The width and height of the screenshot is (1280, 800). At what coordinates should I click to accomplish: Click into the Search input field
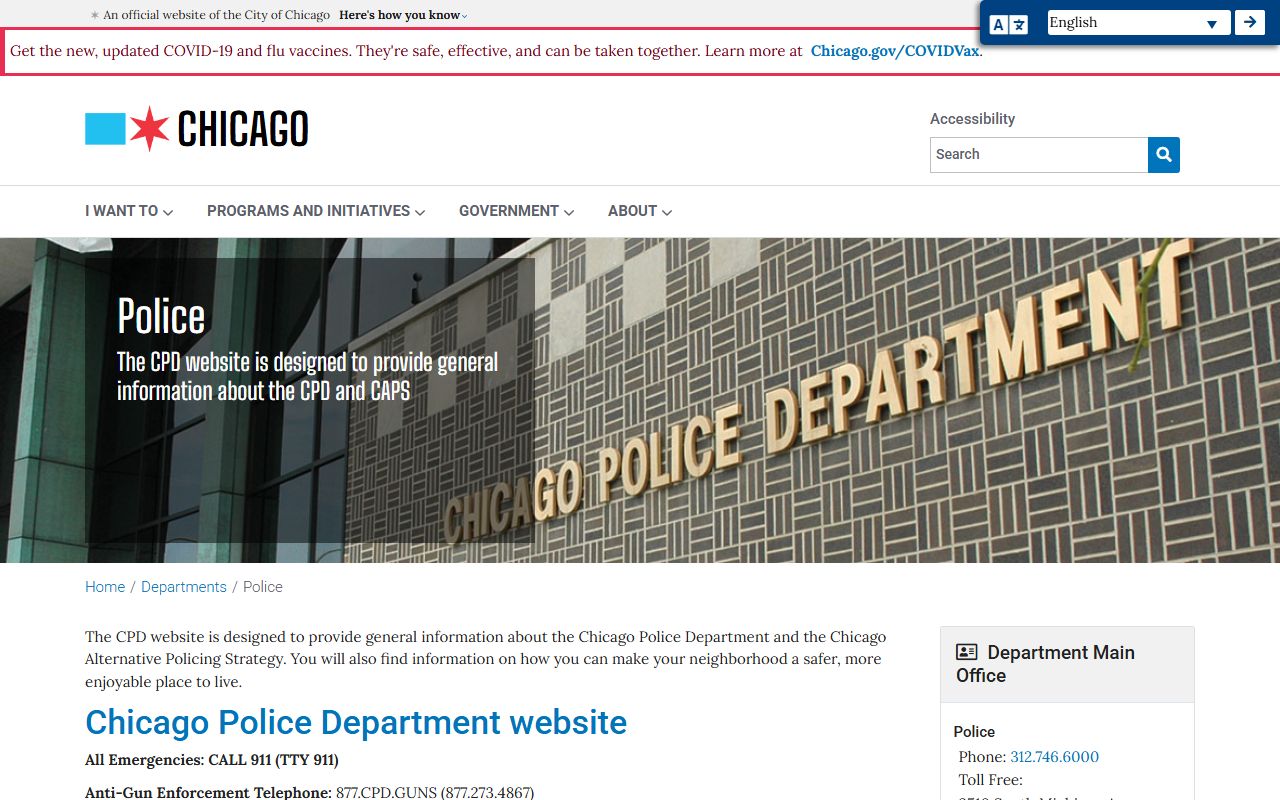click(1039, 155)
